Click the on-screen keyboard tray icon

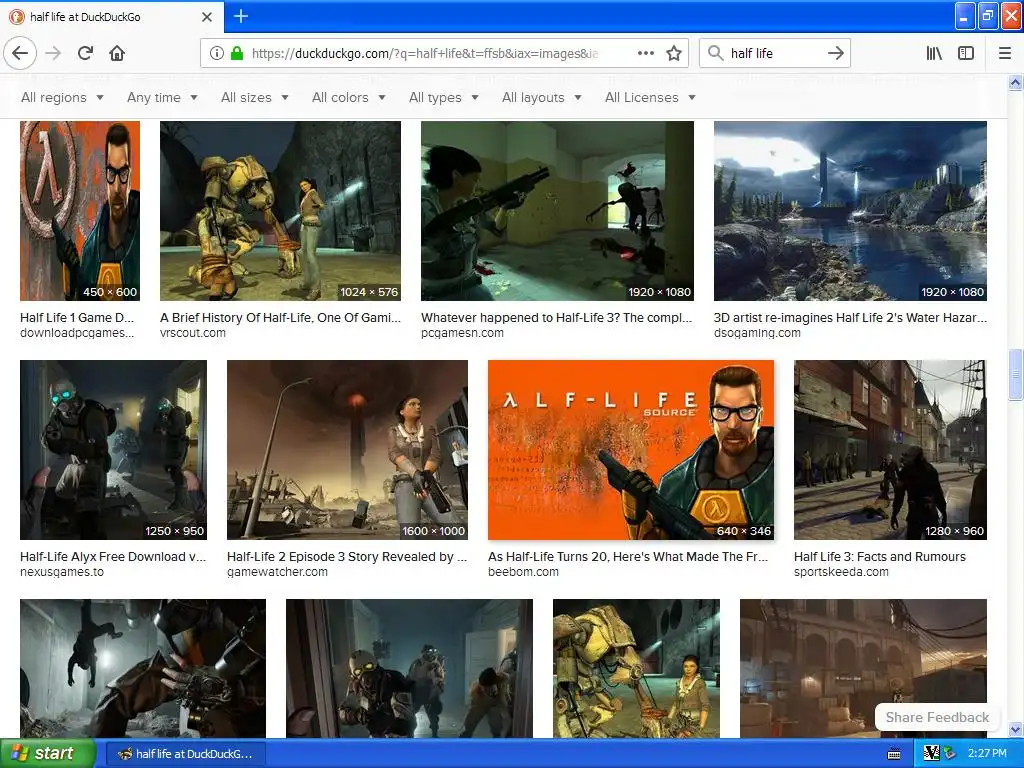click(895, 754)
